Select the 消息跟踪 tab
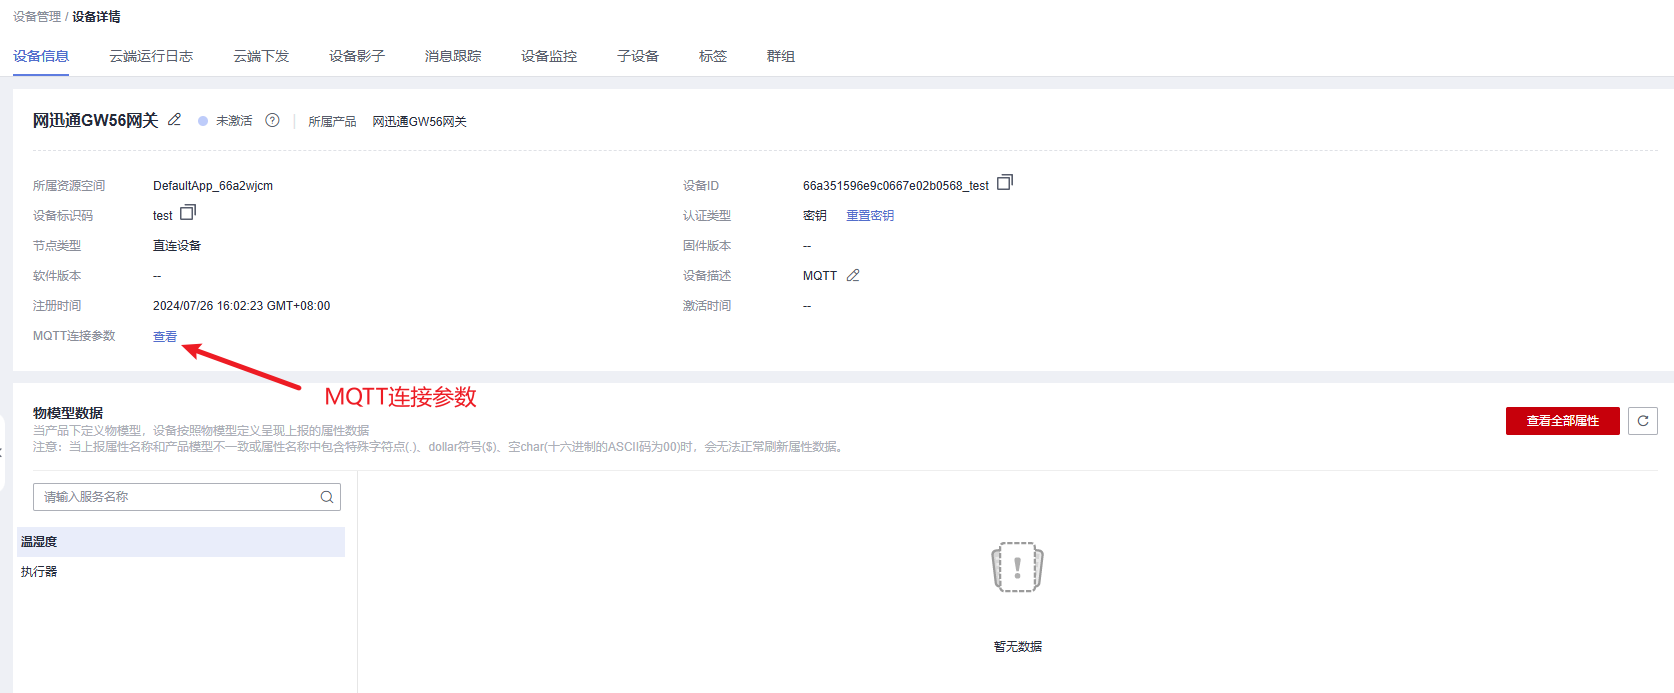The image size is (1674, 693). (453, 56)
